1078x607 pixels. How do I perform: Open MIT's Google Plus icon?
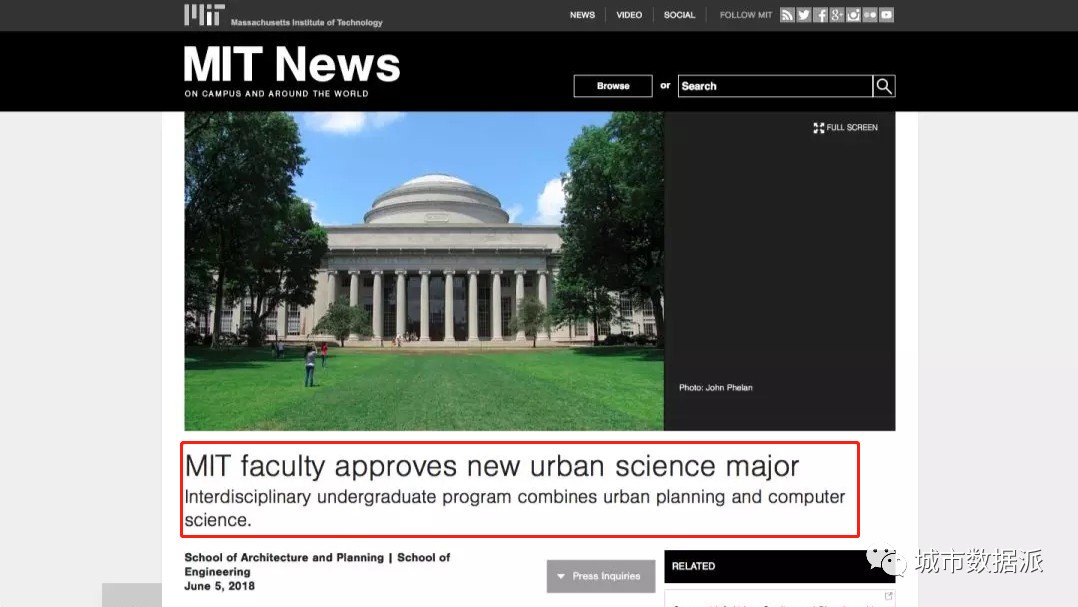pos(837,15)
